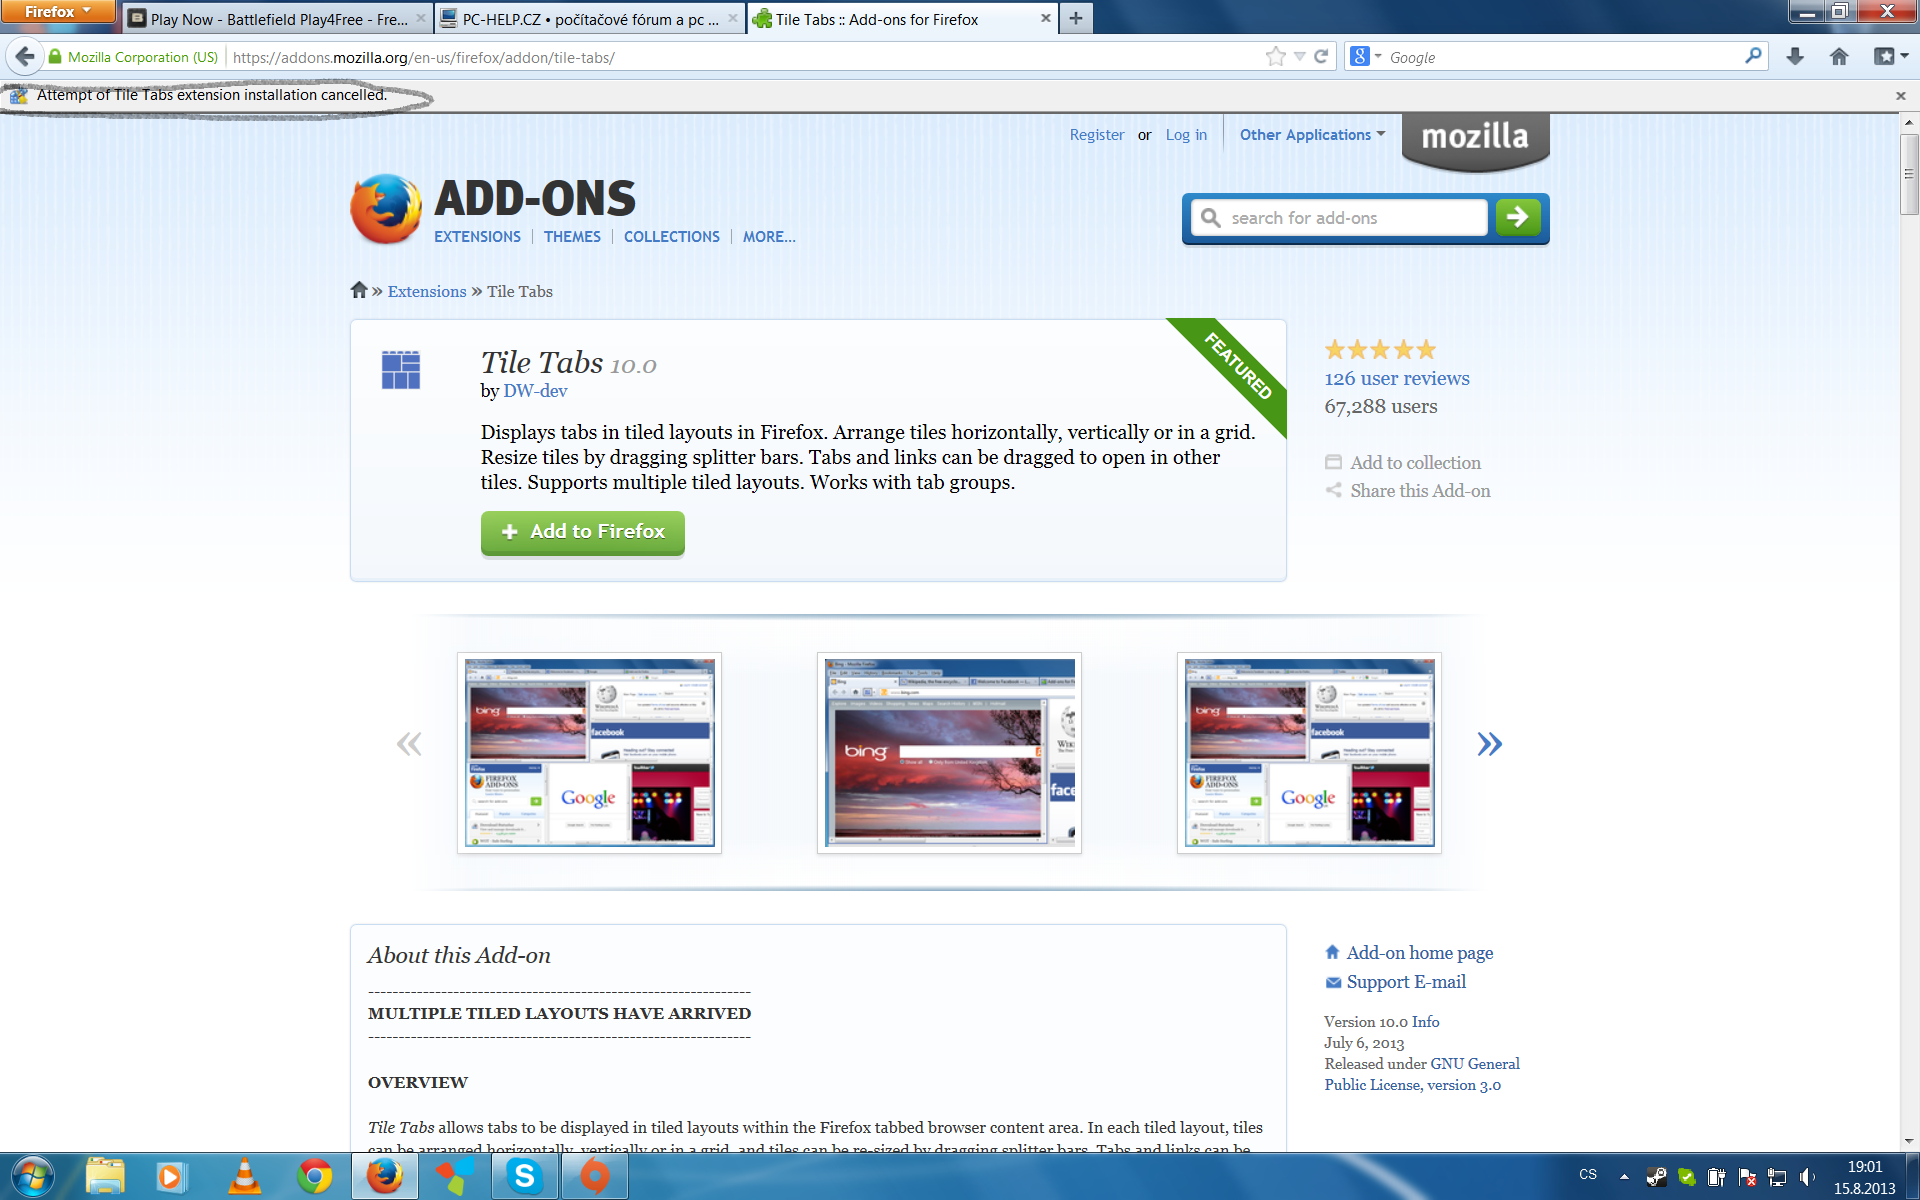Click the Support E-mail link

pyautogui.click(x=1406, y=982)
